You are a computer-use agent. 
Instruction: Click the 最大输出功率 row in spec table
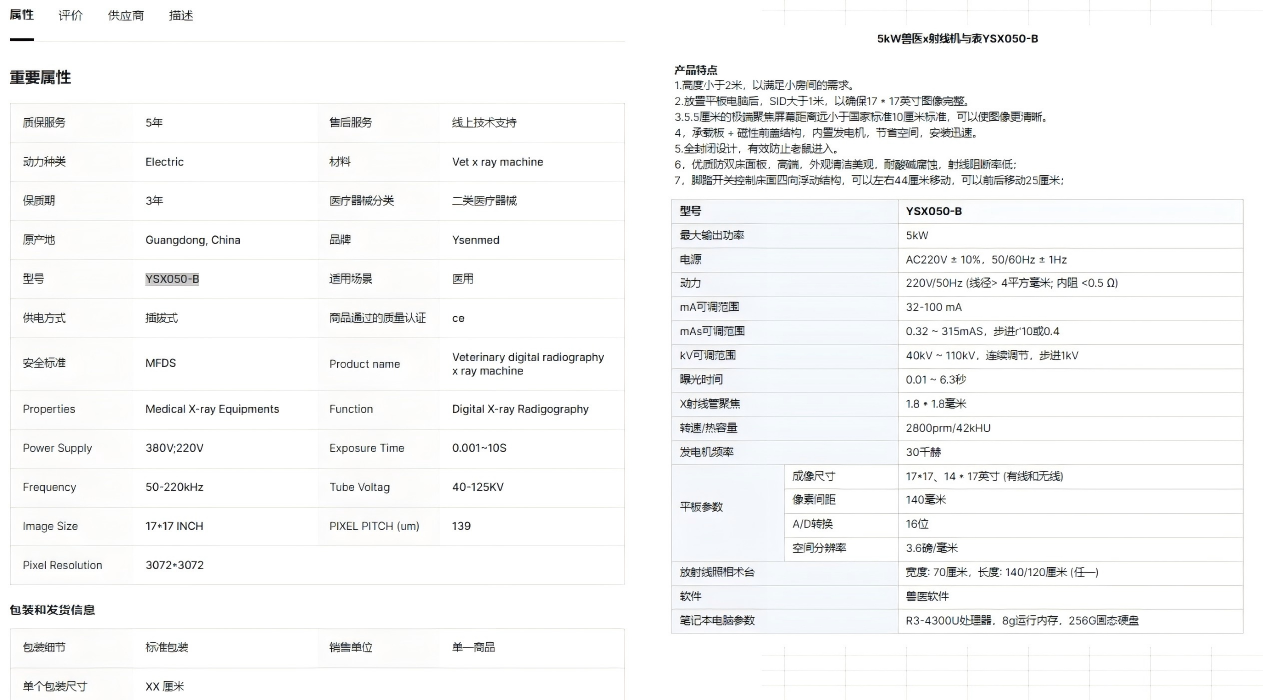coord(712,235)
